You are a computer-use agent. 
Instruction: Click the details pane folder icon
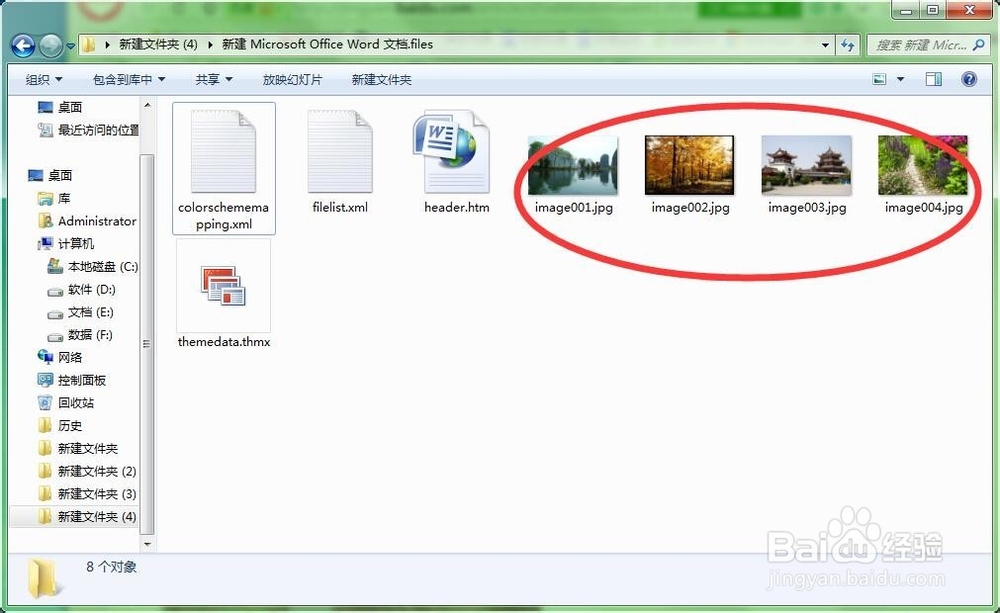[43, 578]
